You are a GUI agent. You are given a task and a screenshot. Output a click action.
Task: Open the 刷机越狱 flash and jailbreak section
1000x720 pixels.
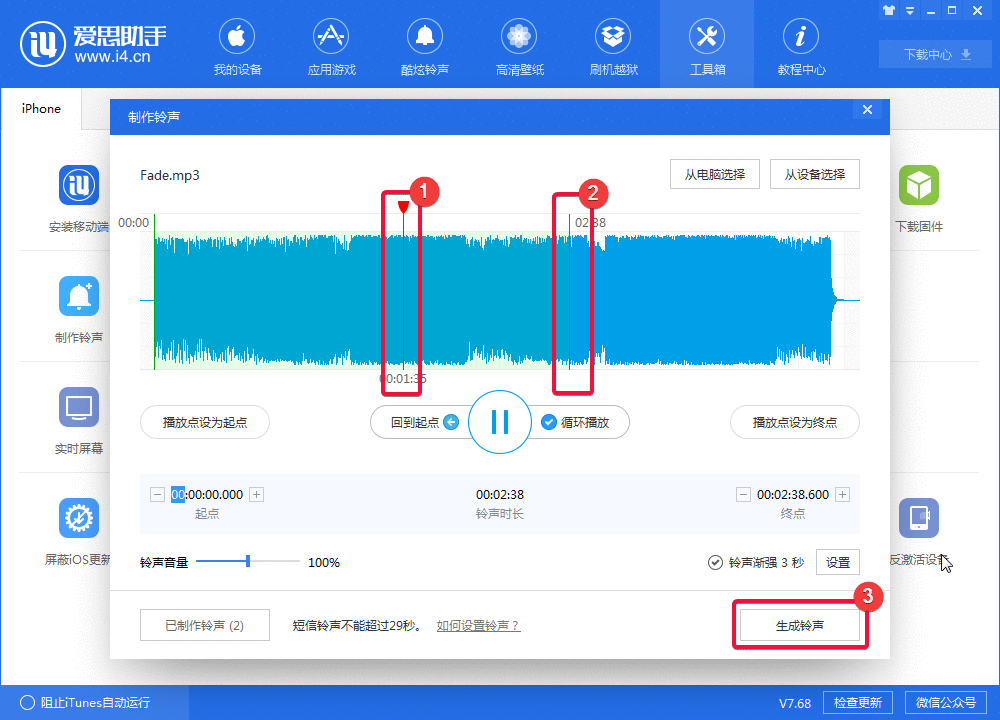[612, 45]
